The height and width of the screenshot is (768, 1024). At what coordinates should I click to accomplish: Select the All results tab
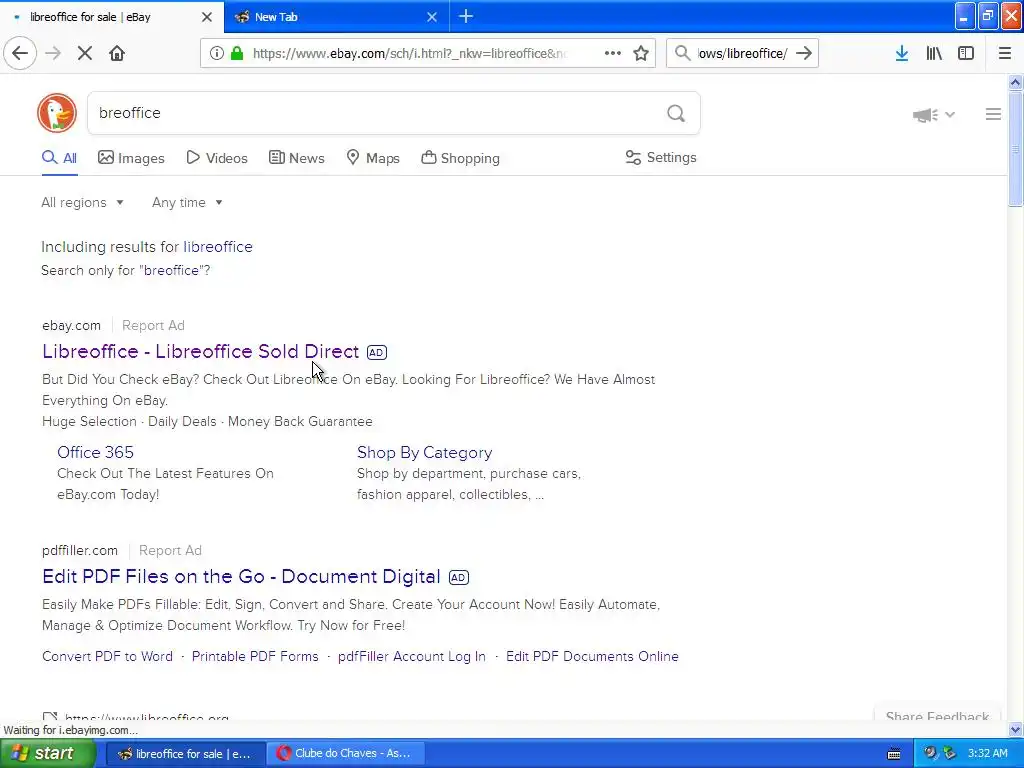pyautogui.click(x=59, y=158)
